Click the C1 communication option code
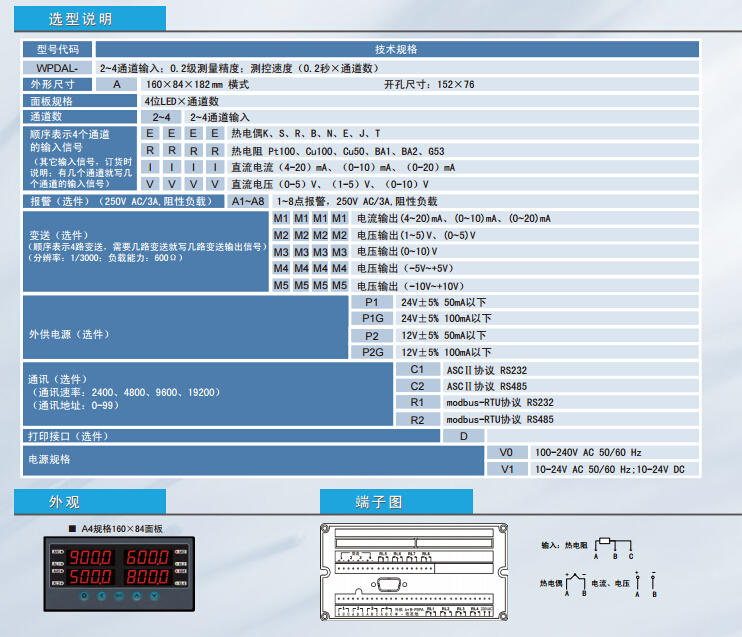Viewport: 742px width, 637px height. point(417,370)
